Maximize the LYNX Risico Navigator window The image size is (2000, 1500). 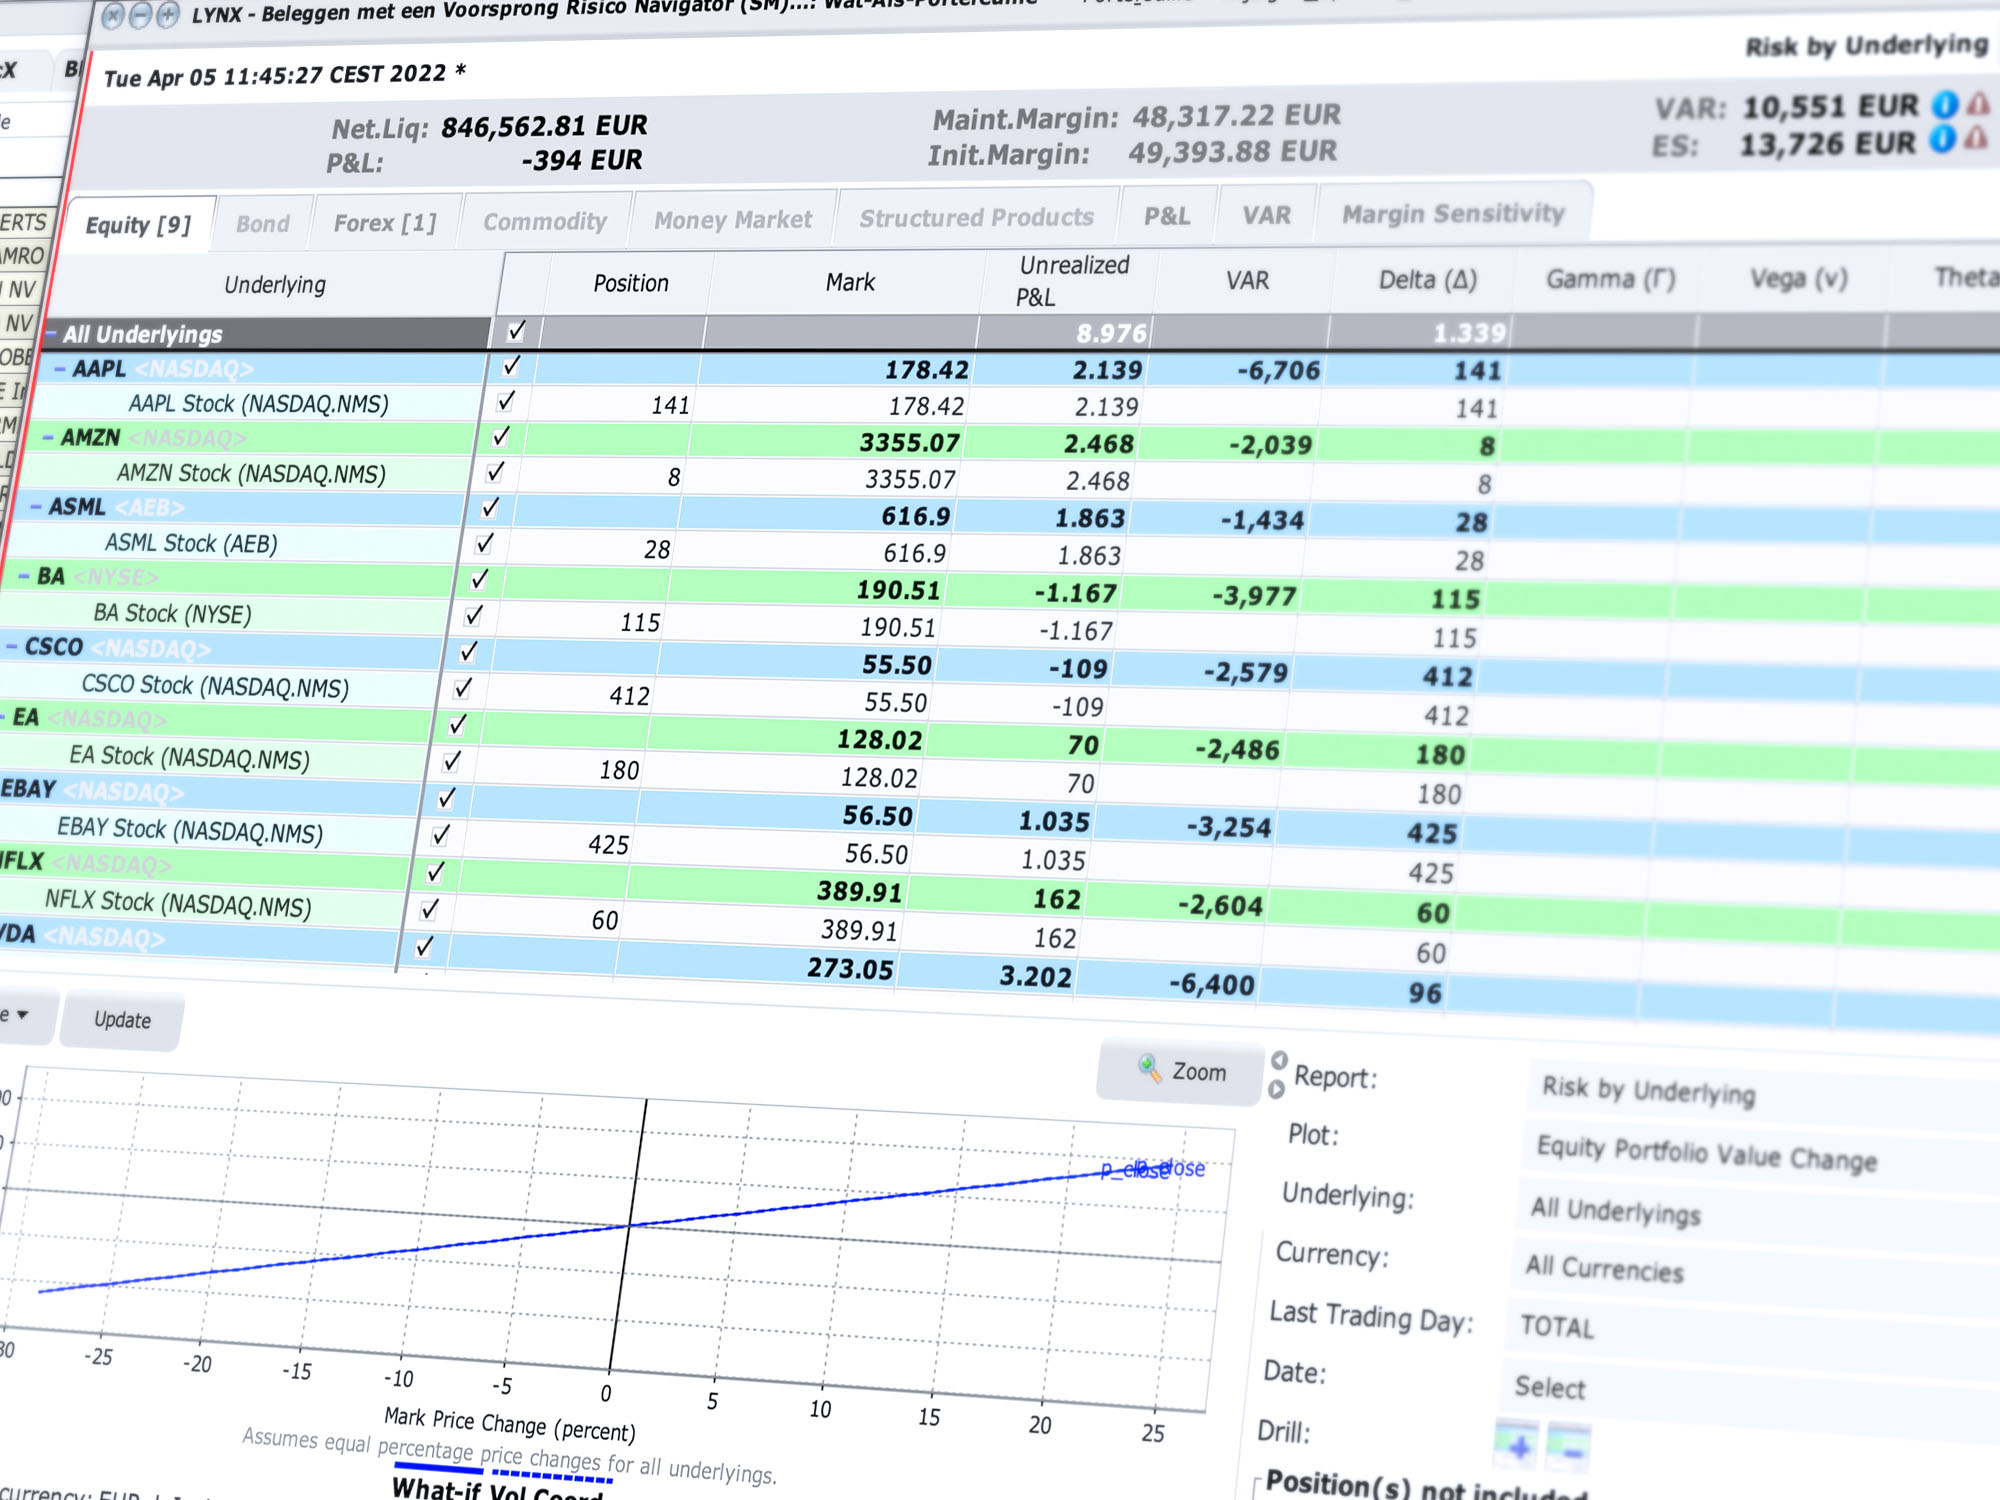pyautogui.click(x=168, y=14)
